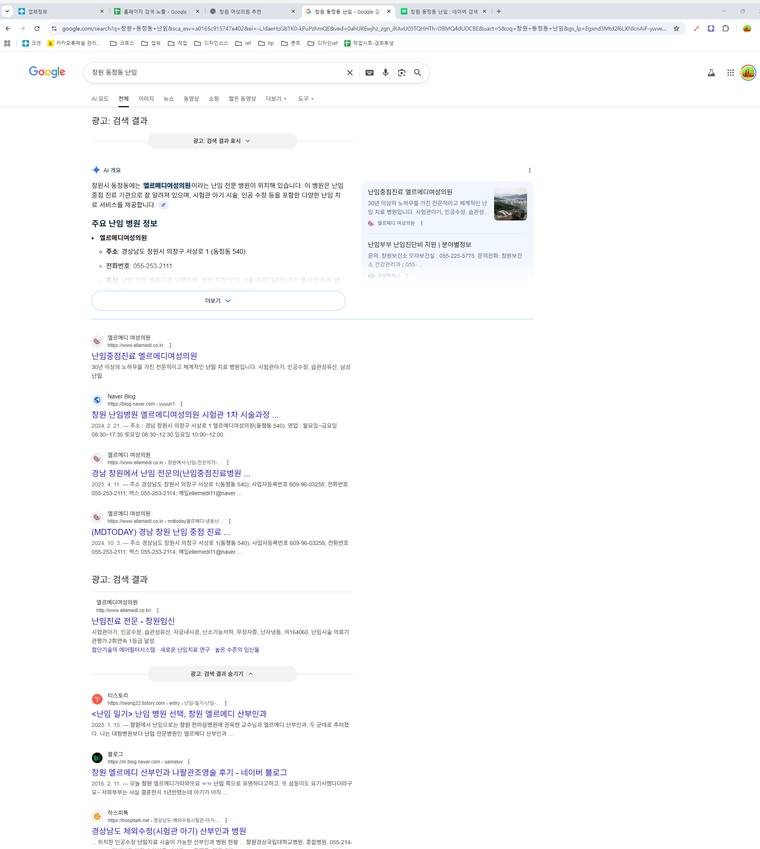
Task: Bookmark this page with the star
Action: point(676,28)
